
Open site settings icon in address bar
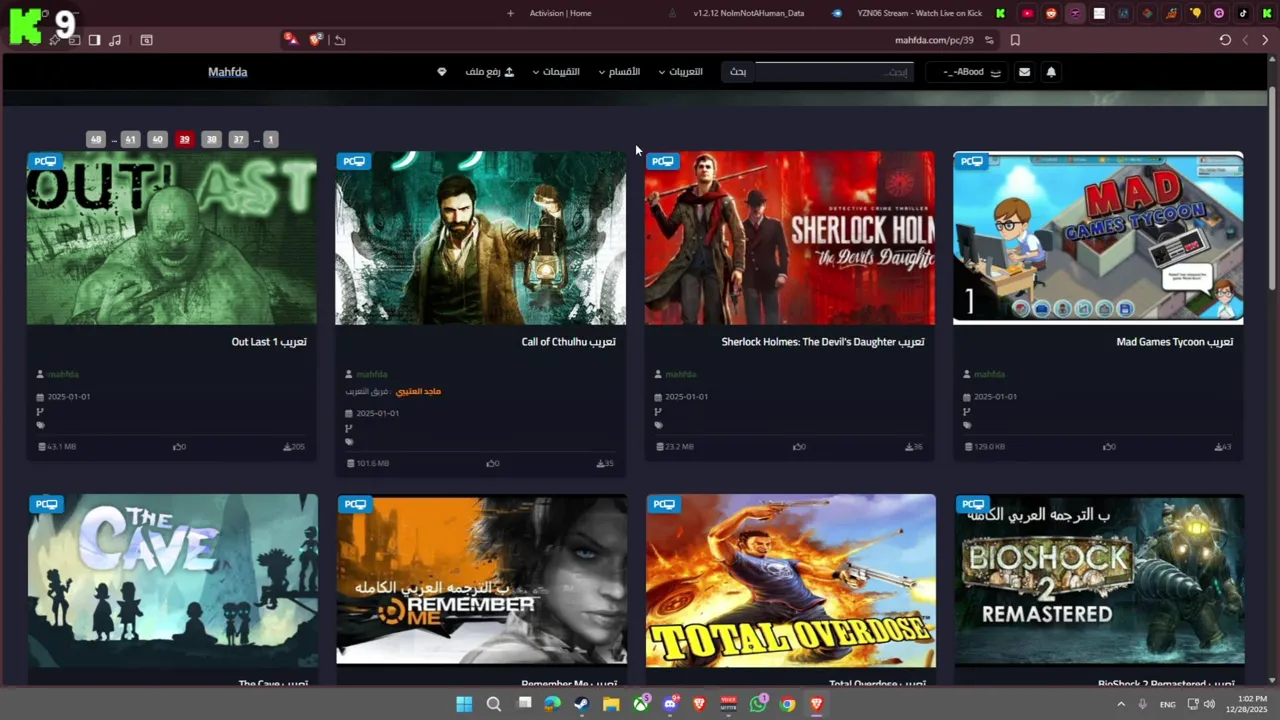click(x=989, y=40)
